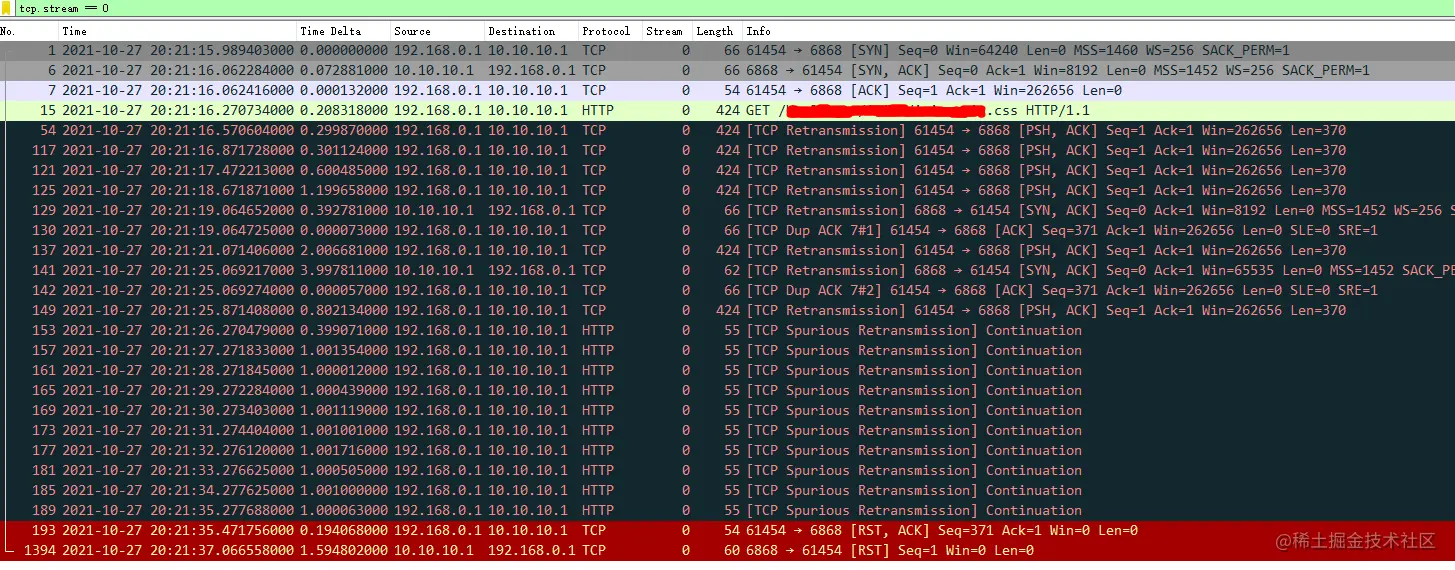Select packet 189 Spurious Retransmission row
The image size is (1455, 570).
click(727, 510)
